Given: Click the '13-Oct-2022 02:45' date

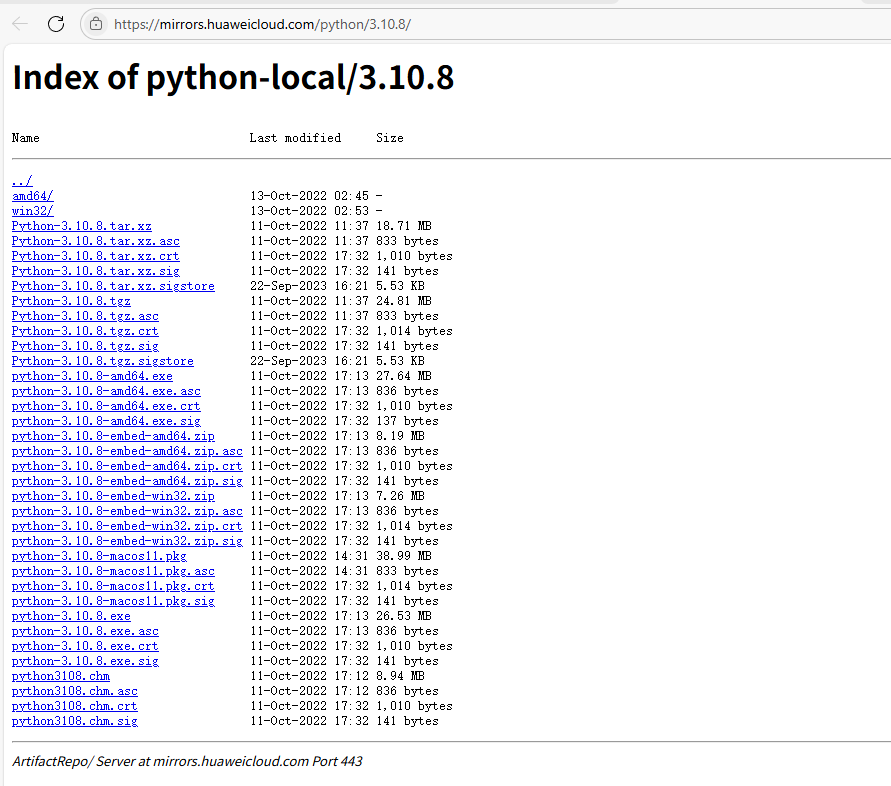Looking at the screenshot, I should [310, 196].
